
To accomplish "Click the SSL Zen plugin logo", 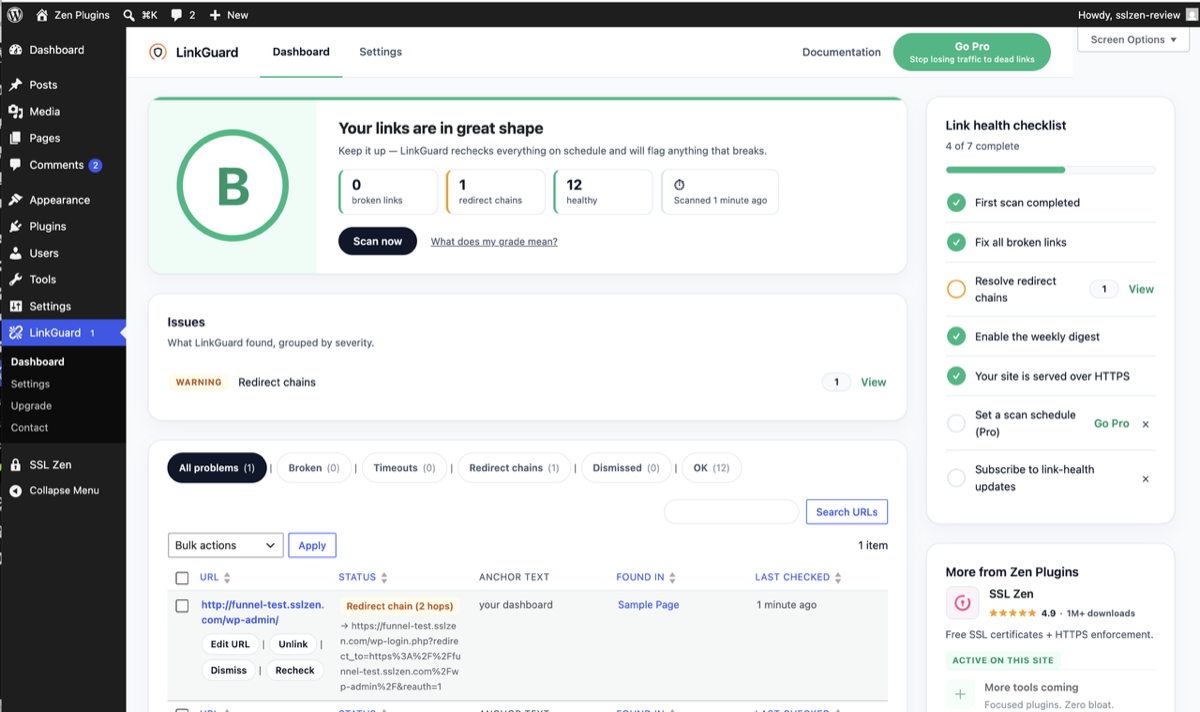I will 961,603.
